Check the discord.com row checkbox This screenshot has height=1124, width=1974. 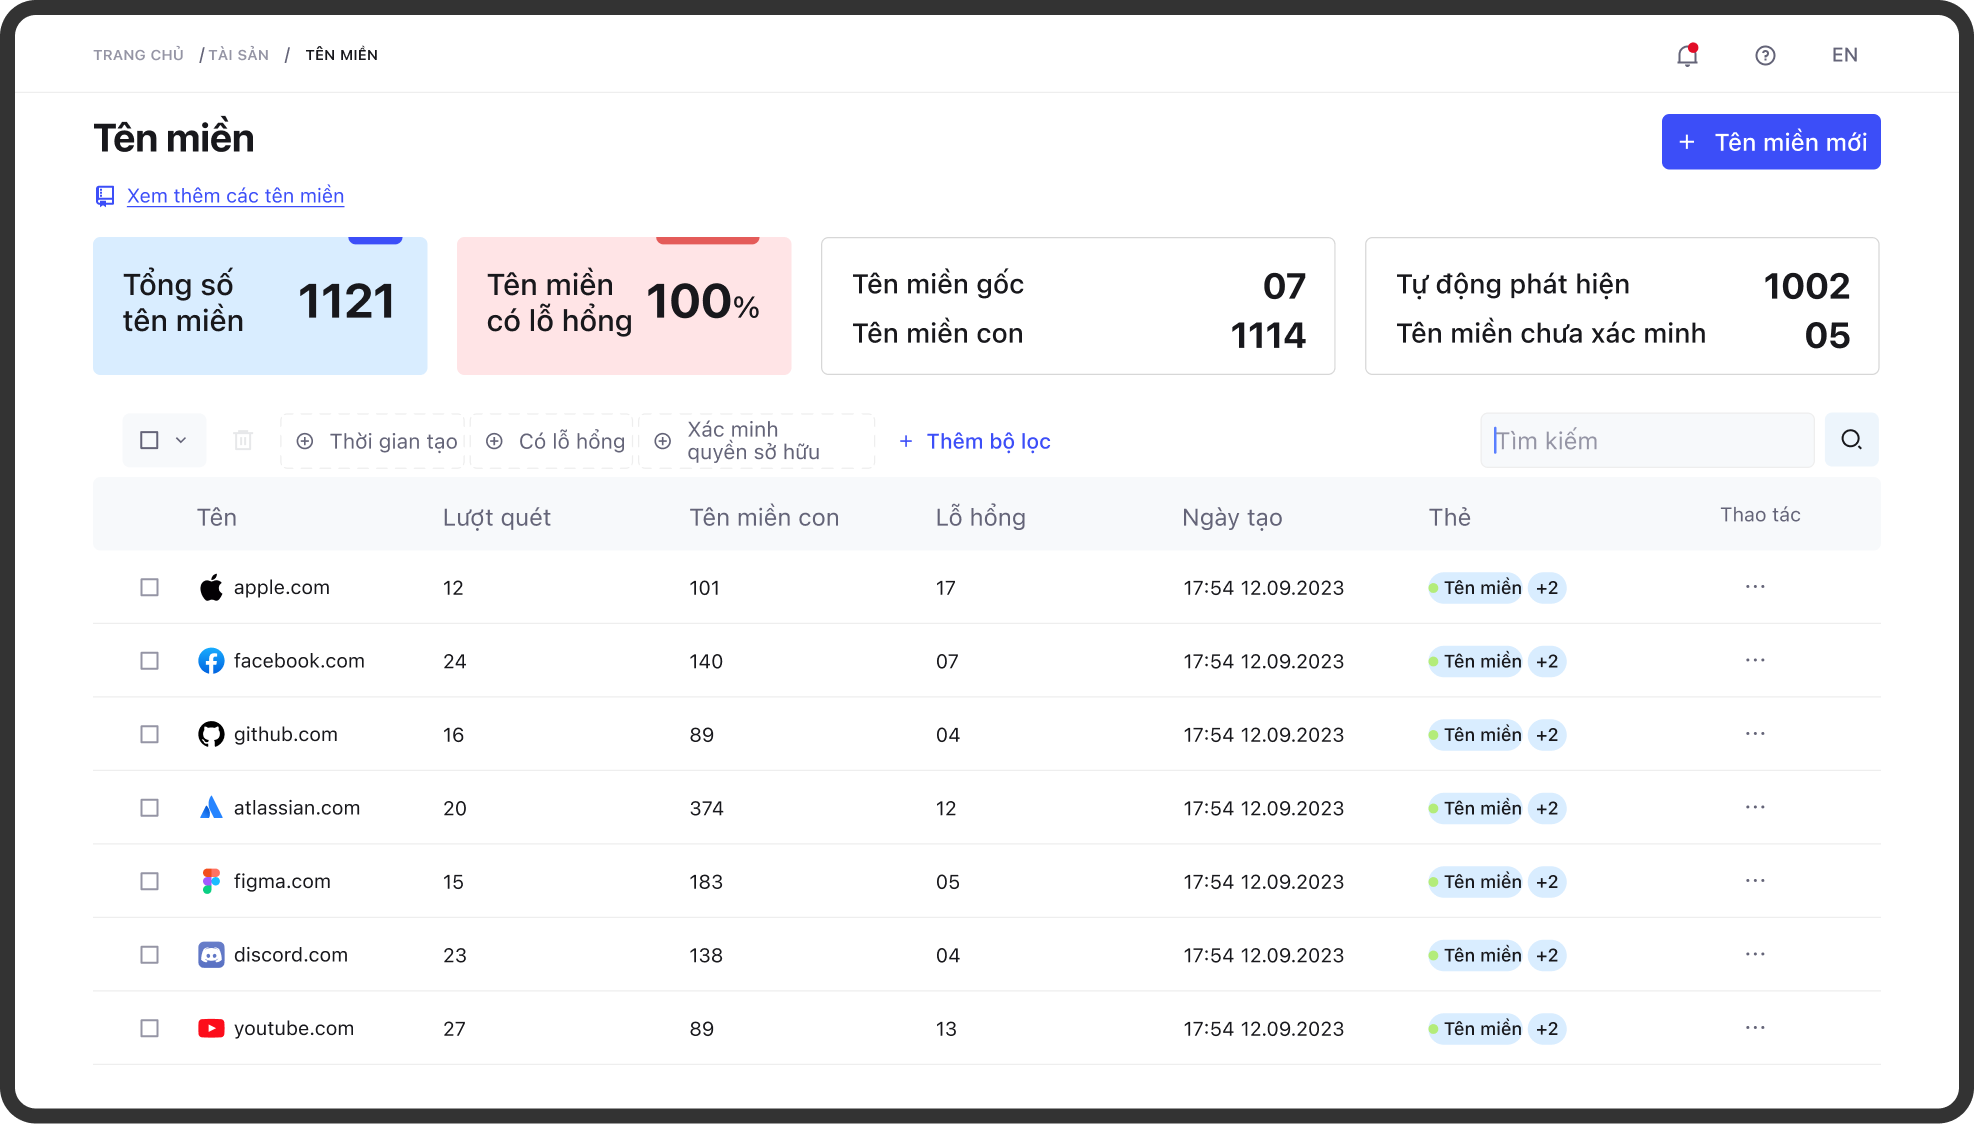click(x=150, y=955)
